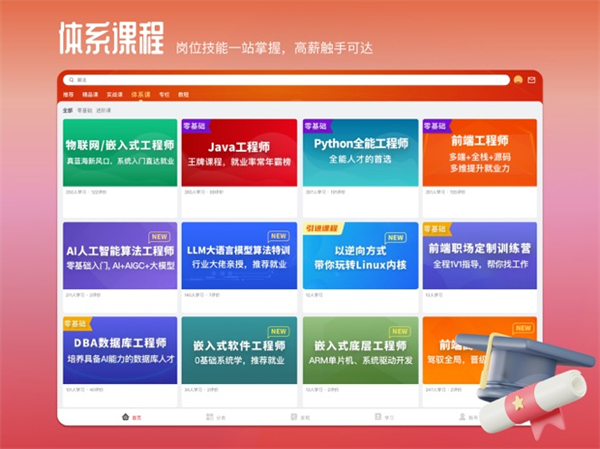Open the 实战课 tab
Screen dimensions: 600x449
click(x=113, y=94)
